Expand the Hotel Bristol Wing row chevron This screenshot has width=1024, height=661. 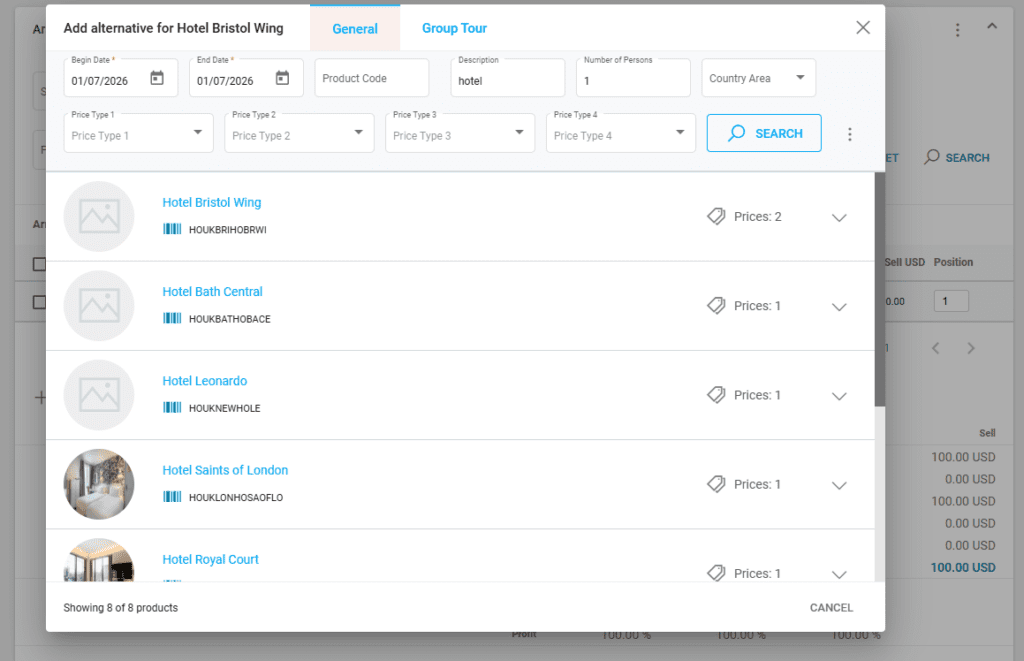coord(839,218)
